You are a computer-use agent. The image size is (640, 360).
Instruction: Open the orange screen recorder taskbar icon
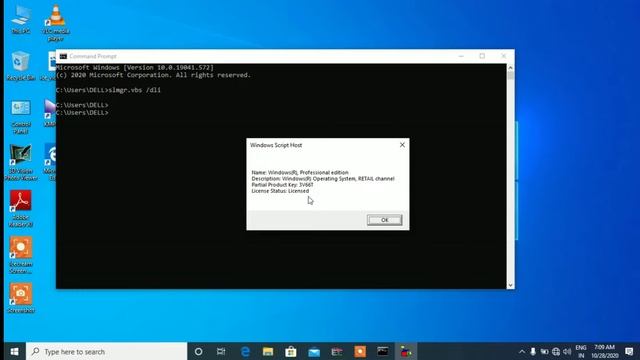(x=360, y=351)
